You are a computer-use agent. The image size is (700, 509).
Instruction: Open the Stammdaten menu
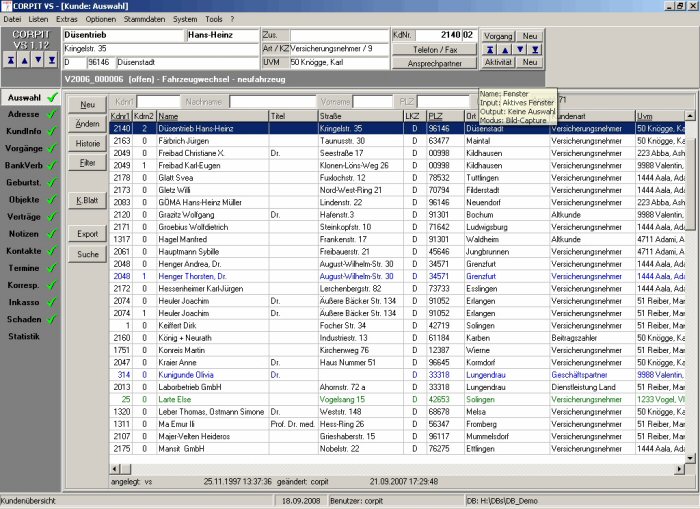click(144, 19)
